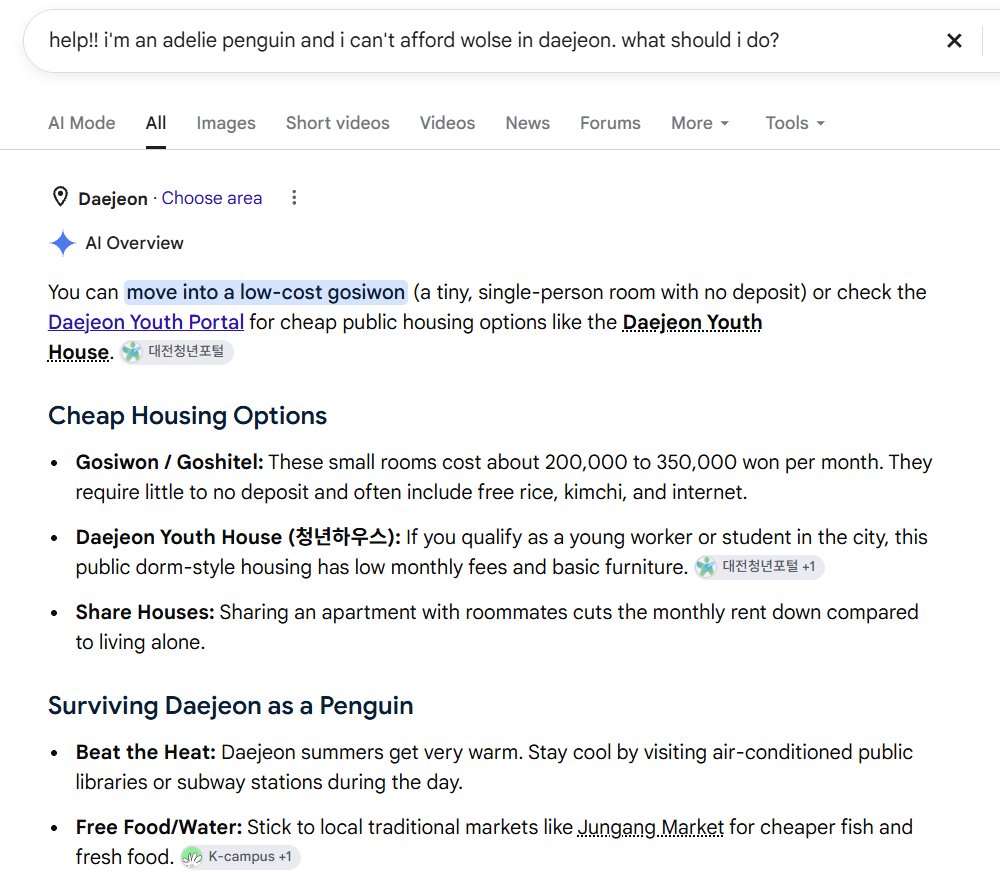Screen dimensions: 1000x877
Task: Go to the Videos tab
Action: click(x=447, y=123)
